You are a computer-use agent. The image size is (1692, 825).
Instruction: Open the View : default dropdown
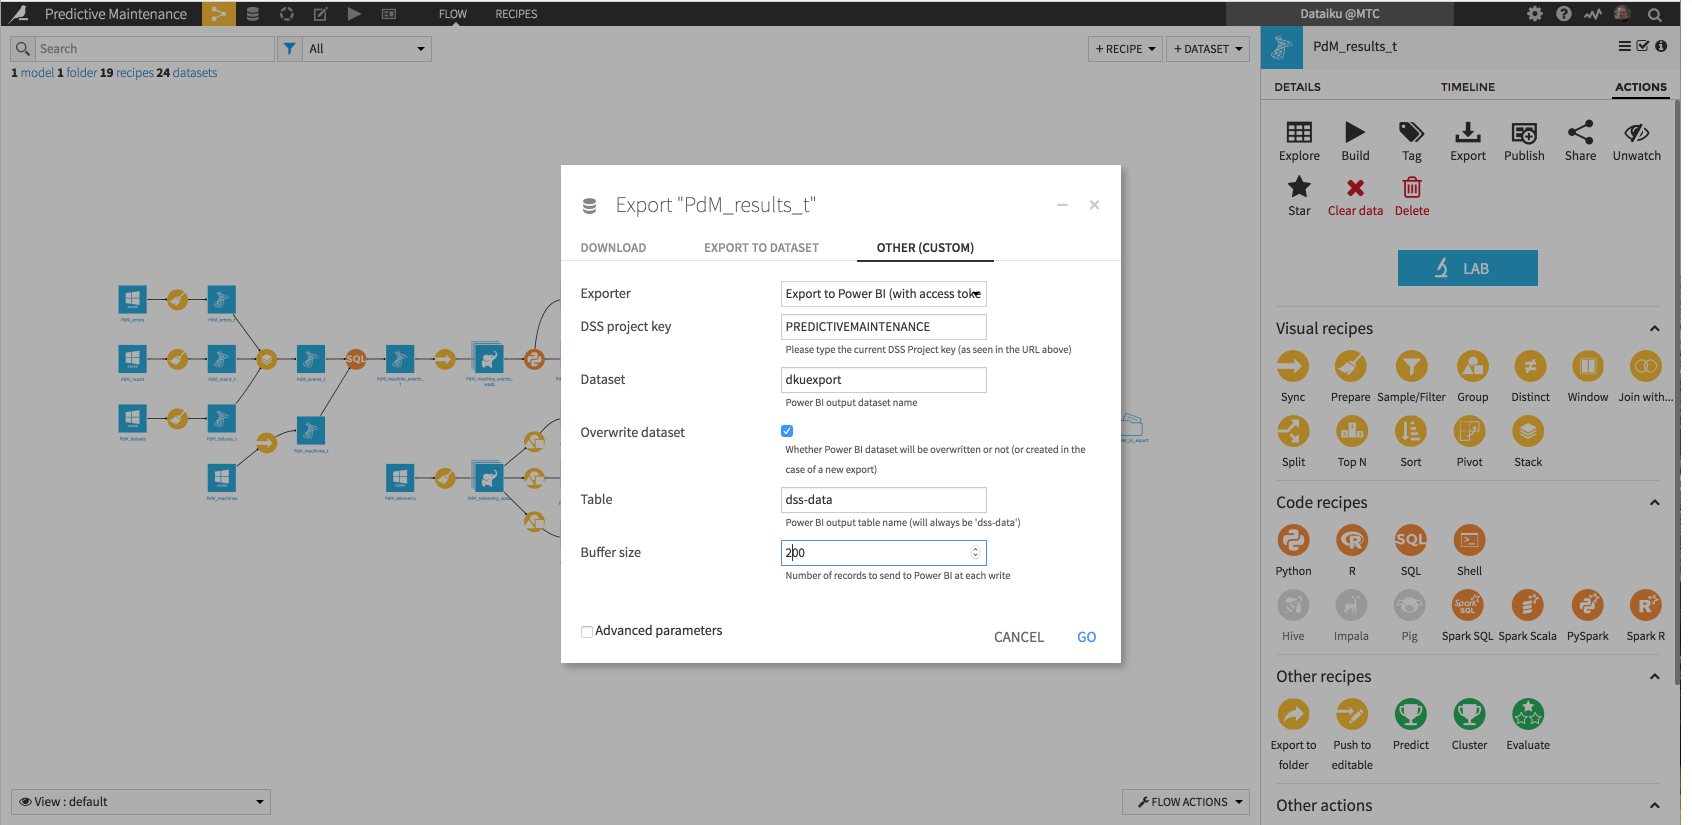pyautogui.click(x=141, y=802)
